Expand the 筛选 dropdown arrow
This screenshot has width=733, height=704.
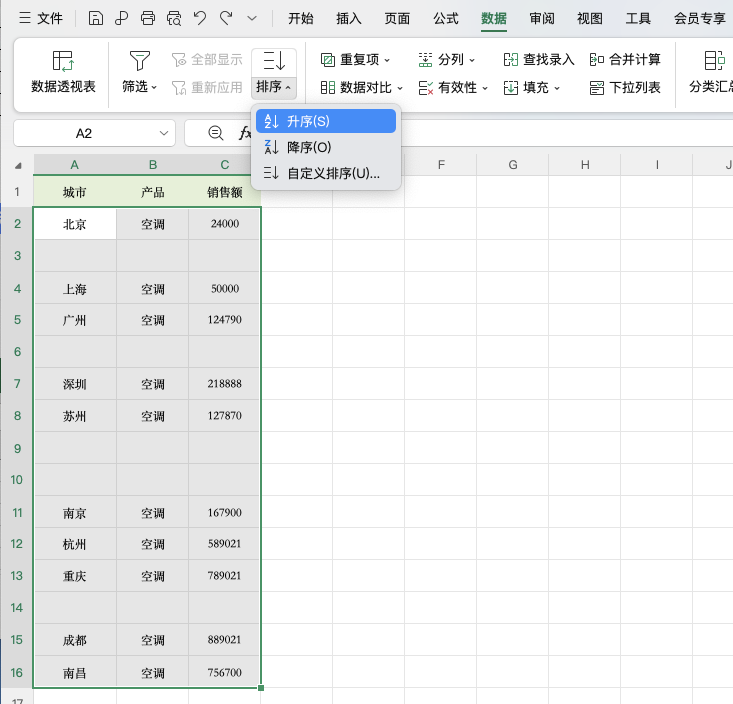tap(154, 87)
